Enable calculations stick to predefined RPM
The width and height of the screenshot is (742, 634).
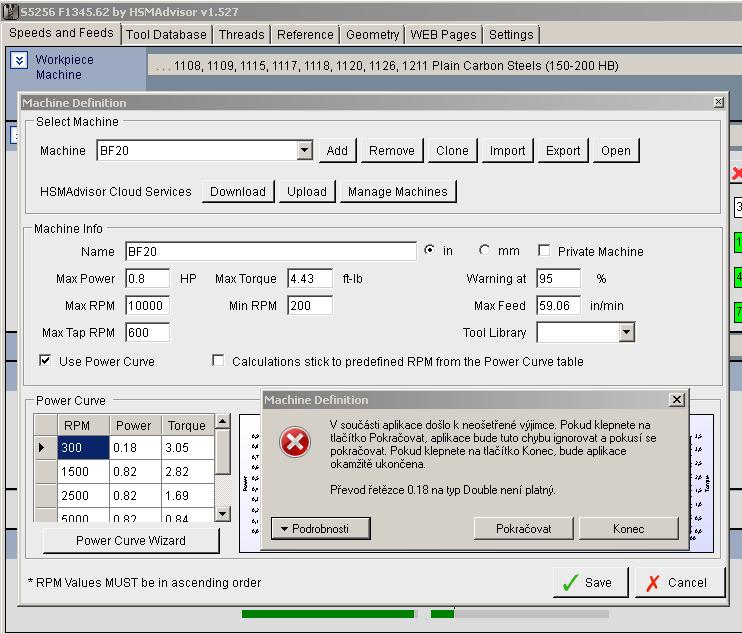tap(219, 361)
